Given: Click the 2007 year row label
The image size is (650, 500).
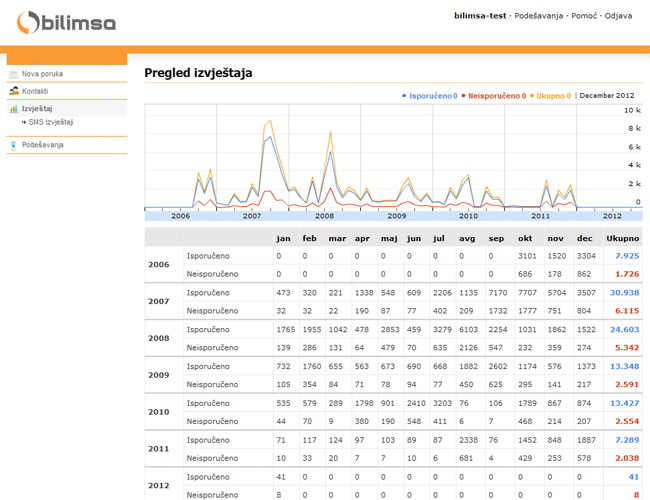Looking at the screenshot, I should (159, 301).
